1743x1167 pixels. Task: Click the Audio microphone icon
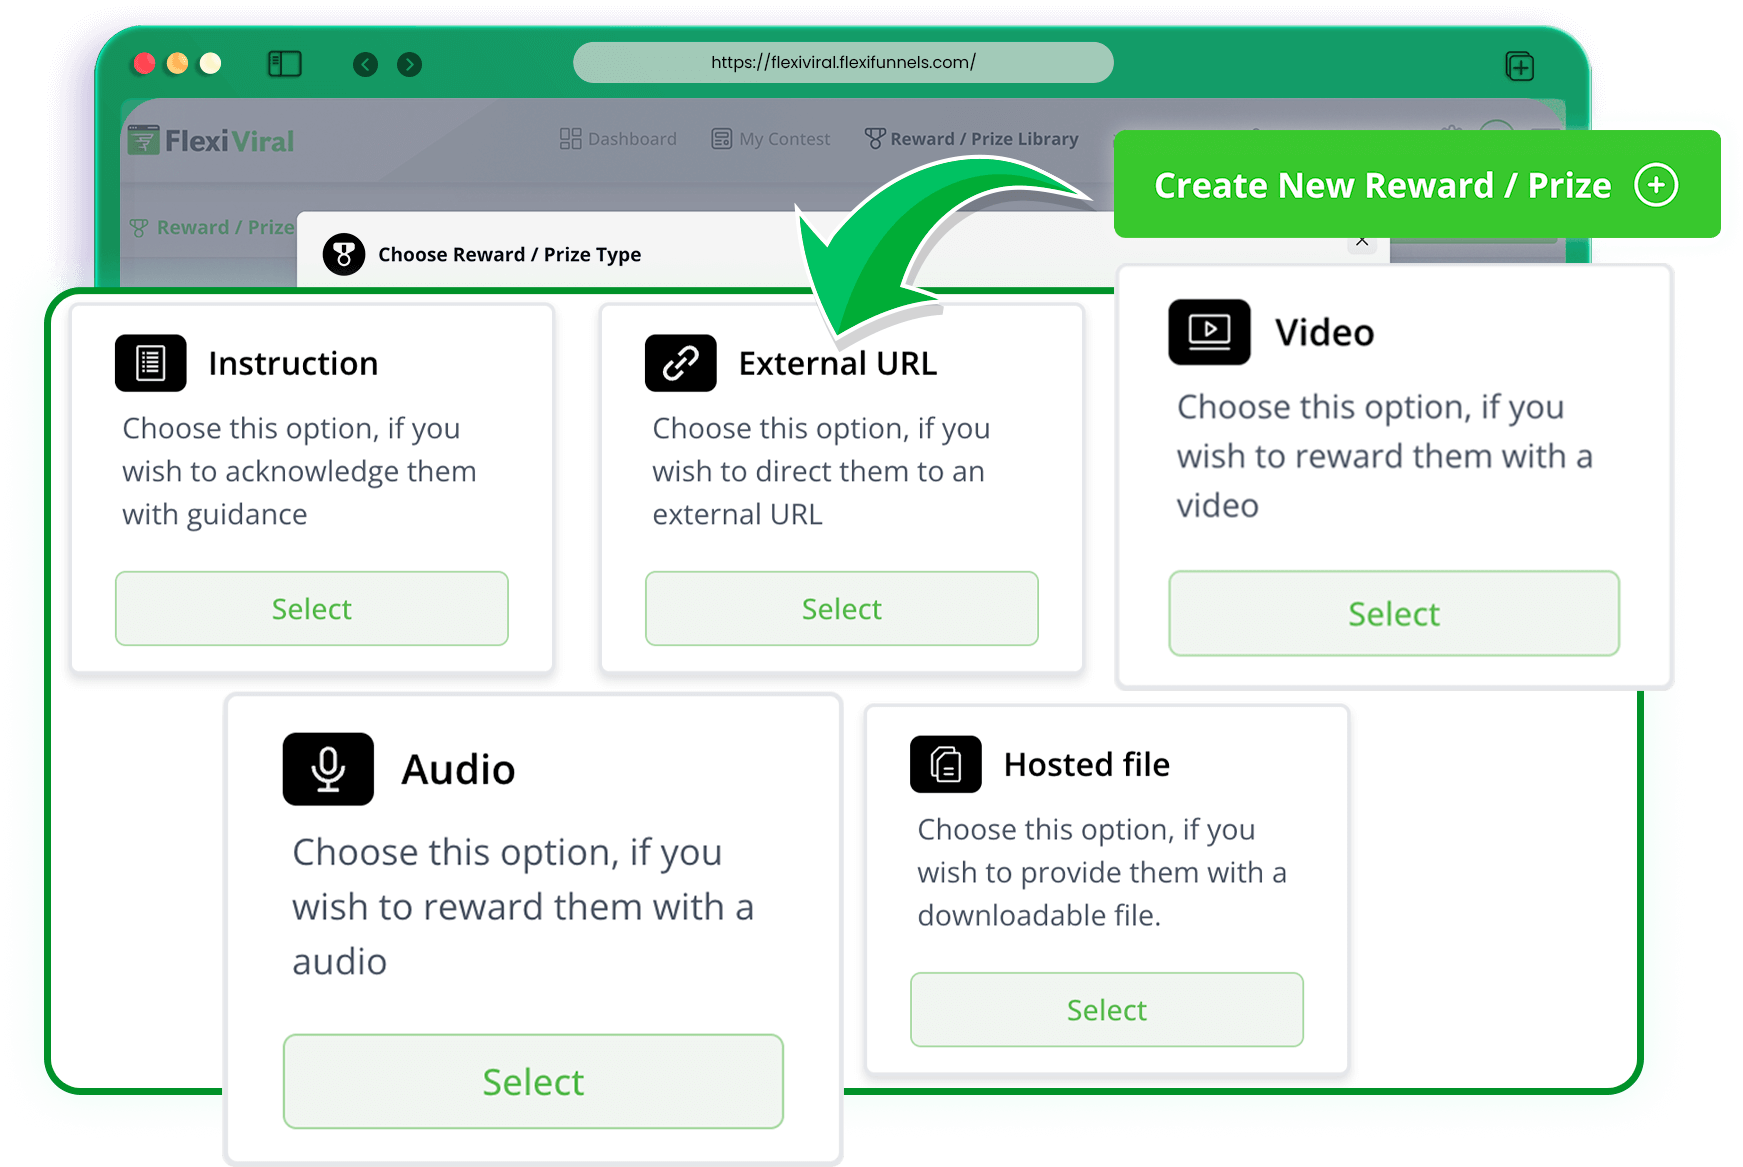328,769
